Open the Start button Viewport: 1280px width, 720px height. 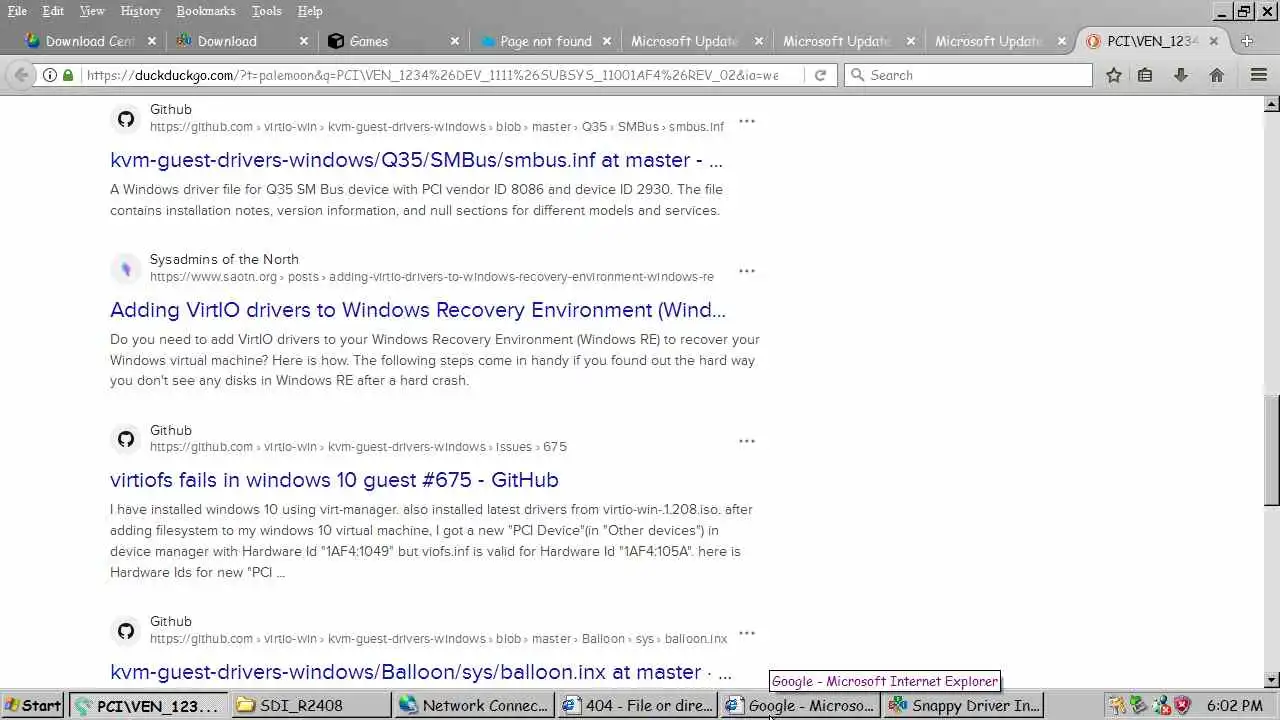click(x=33, y=705)
